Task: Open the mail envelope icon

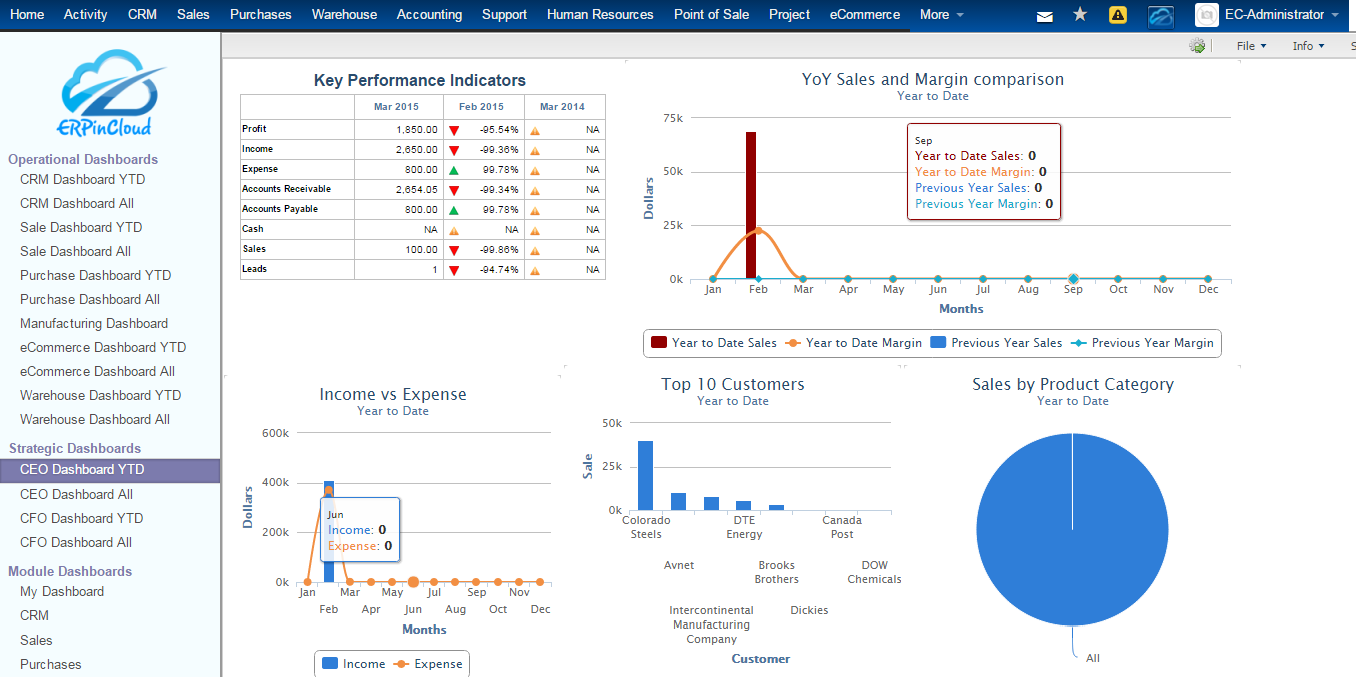Action: point(1045,16)
